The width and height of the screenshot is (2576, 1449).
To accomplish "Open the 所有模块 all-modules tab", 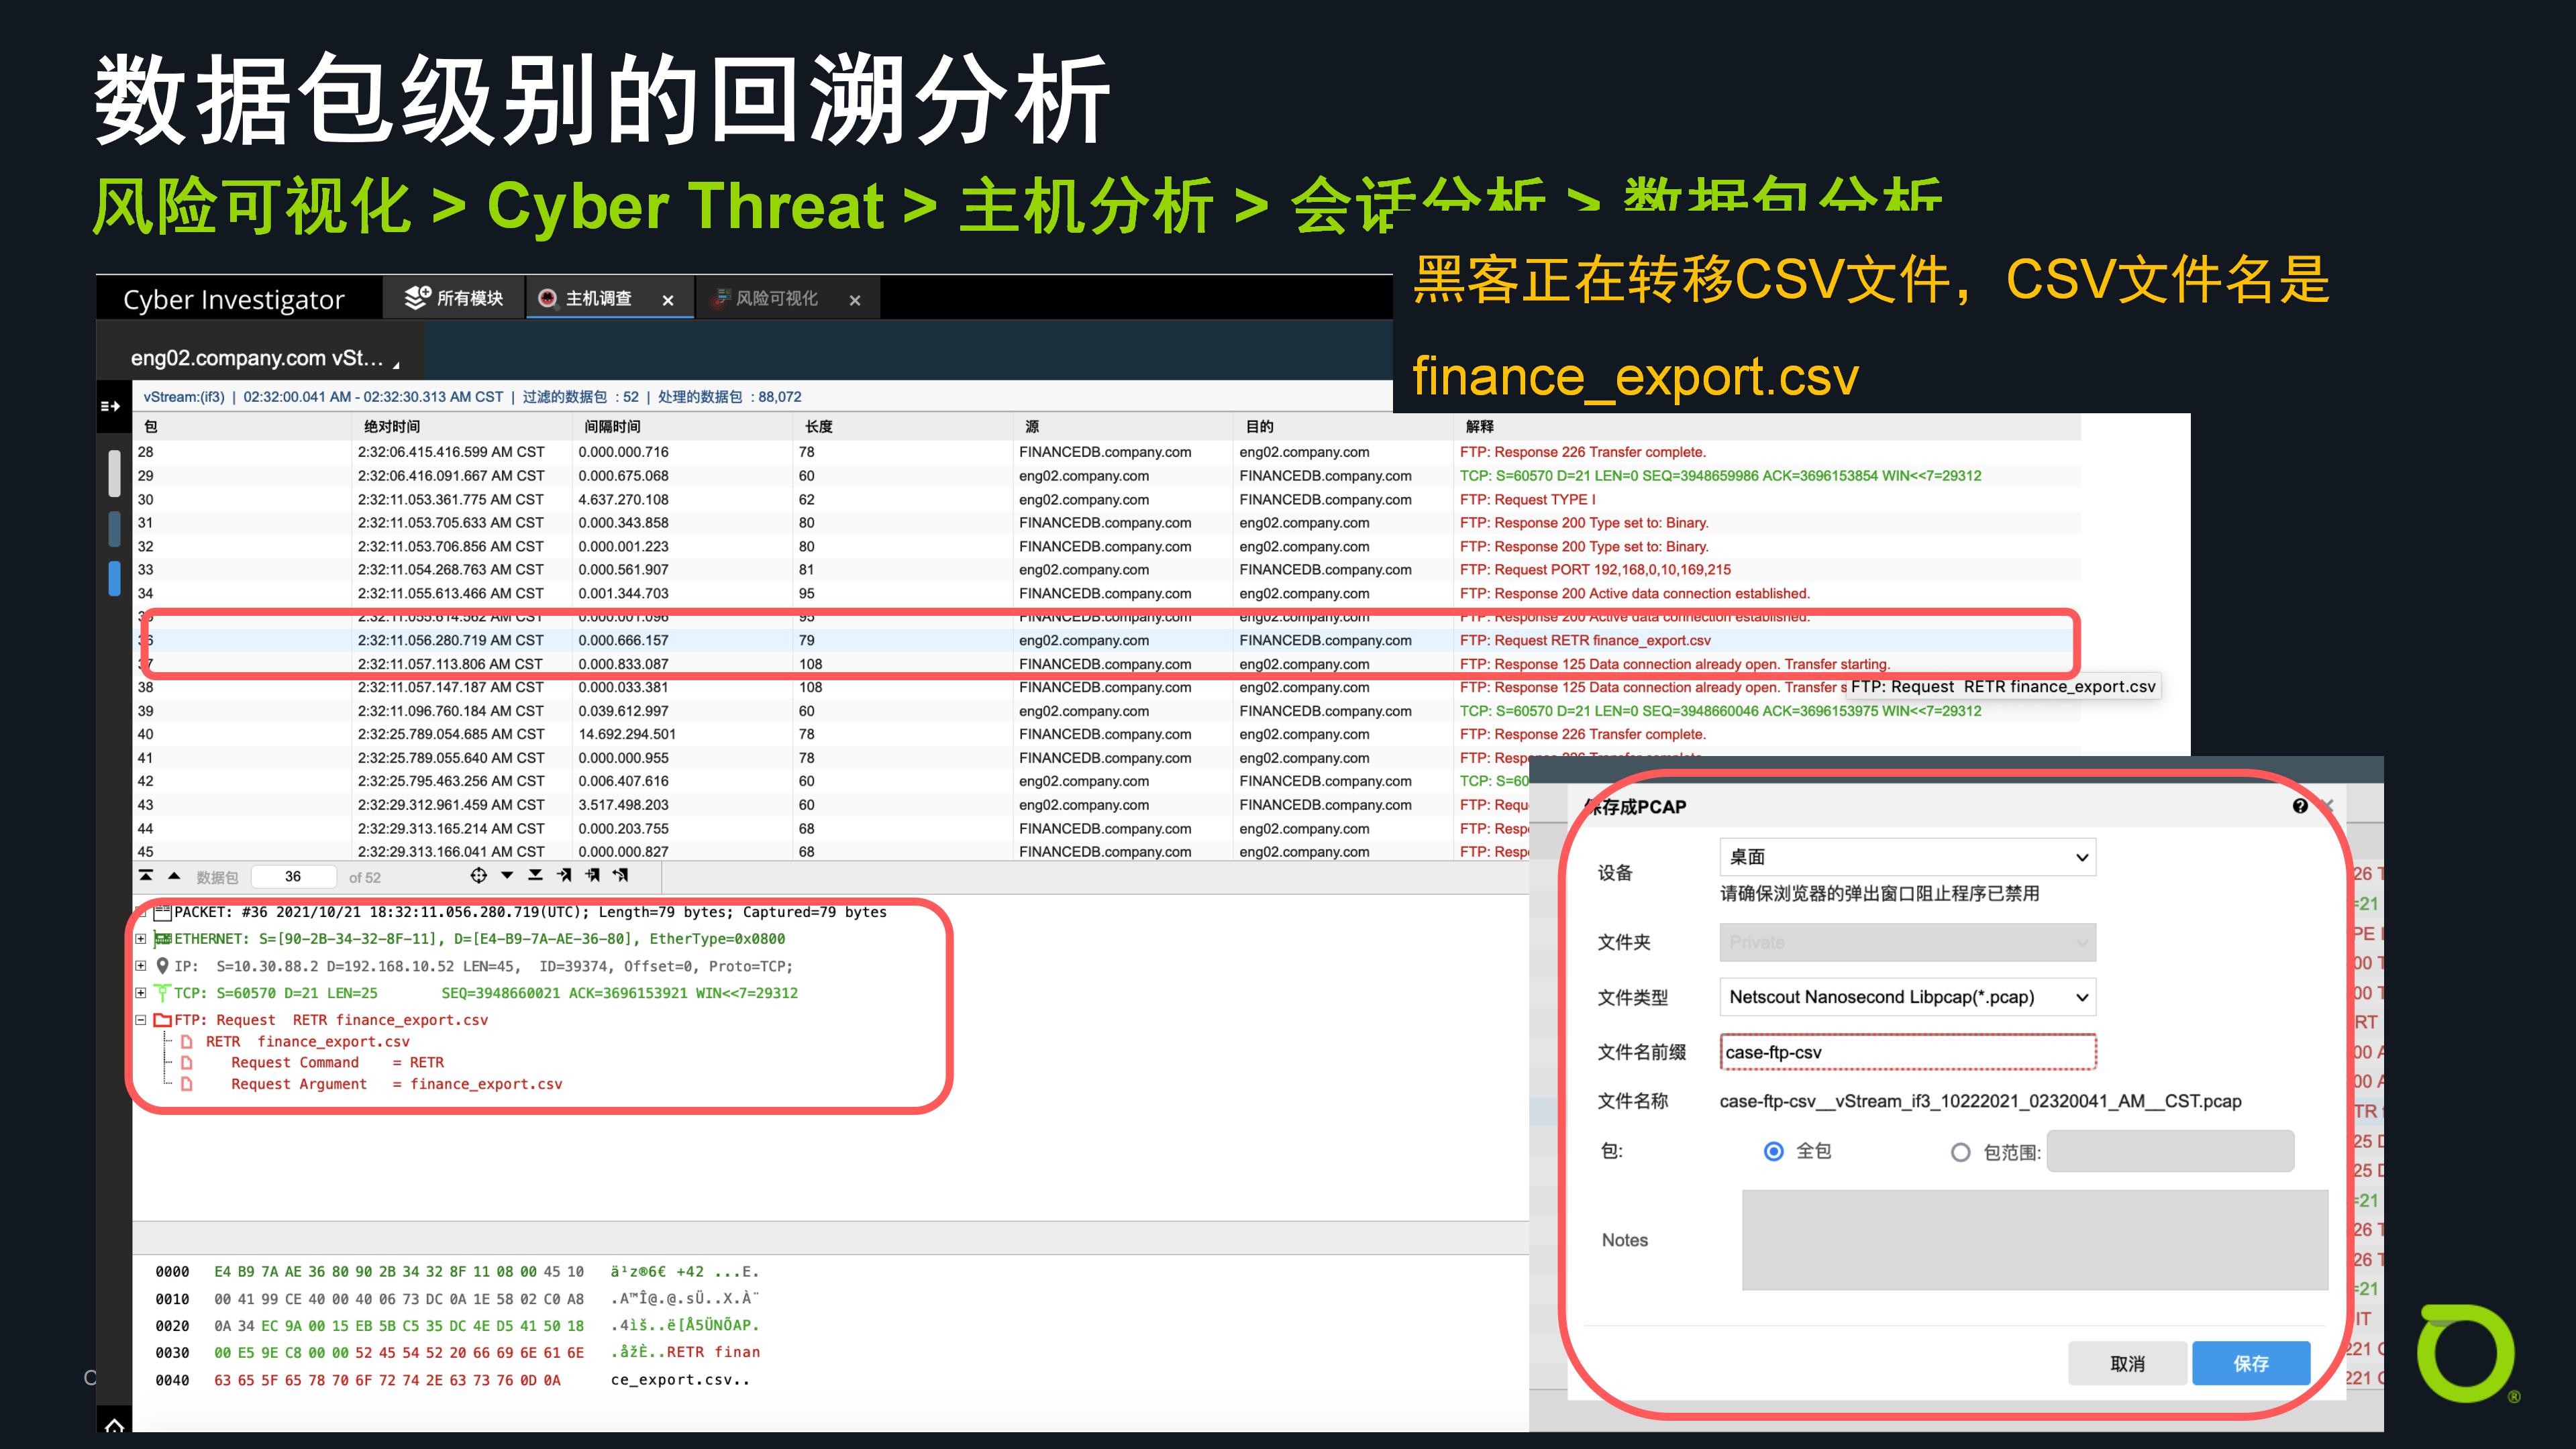I will click(454, 298).
